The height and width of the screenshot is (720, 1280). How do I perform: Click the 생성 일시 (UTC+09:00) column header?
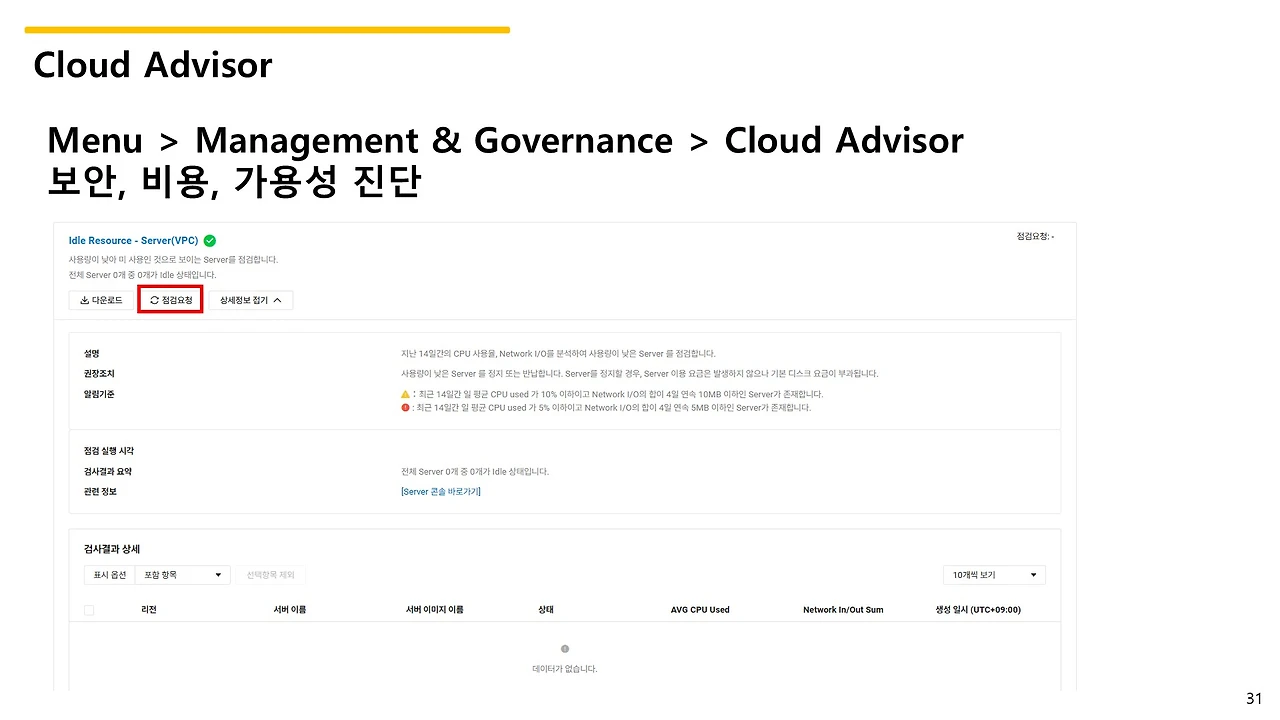(978, 610)
